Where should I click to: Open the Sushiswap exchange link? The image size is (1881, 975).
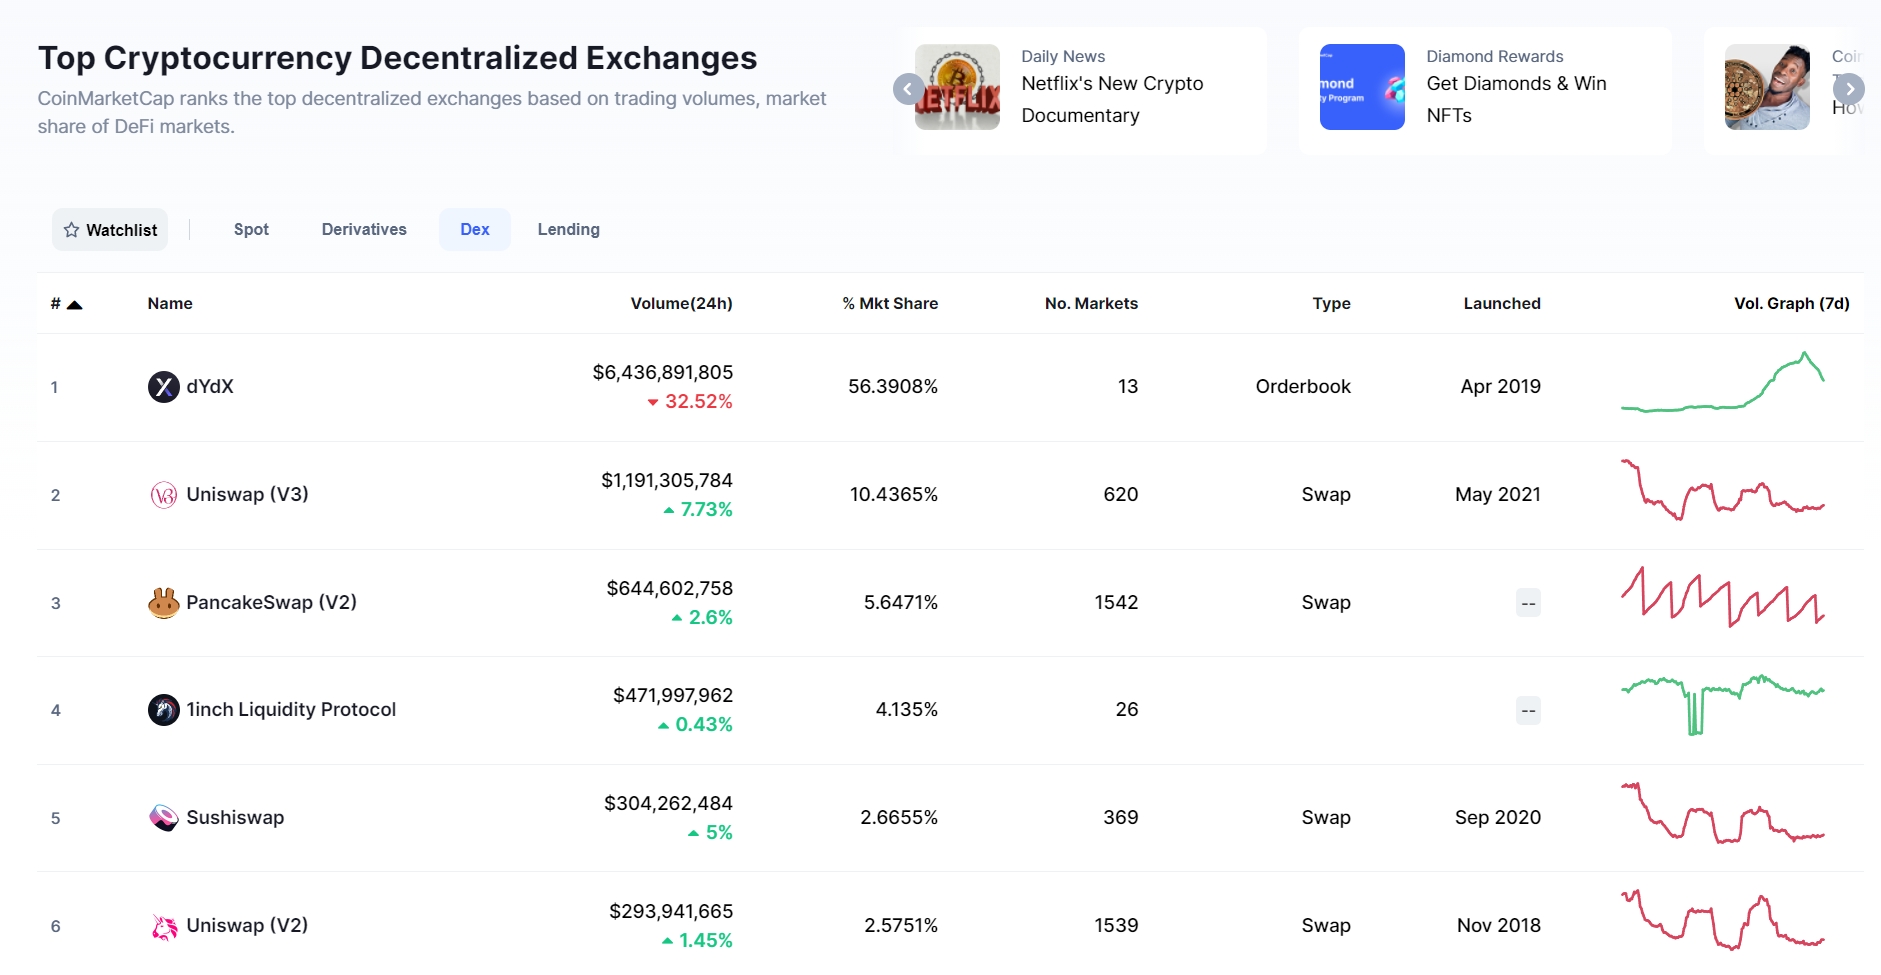tap(235, 818)
